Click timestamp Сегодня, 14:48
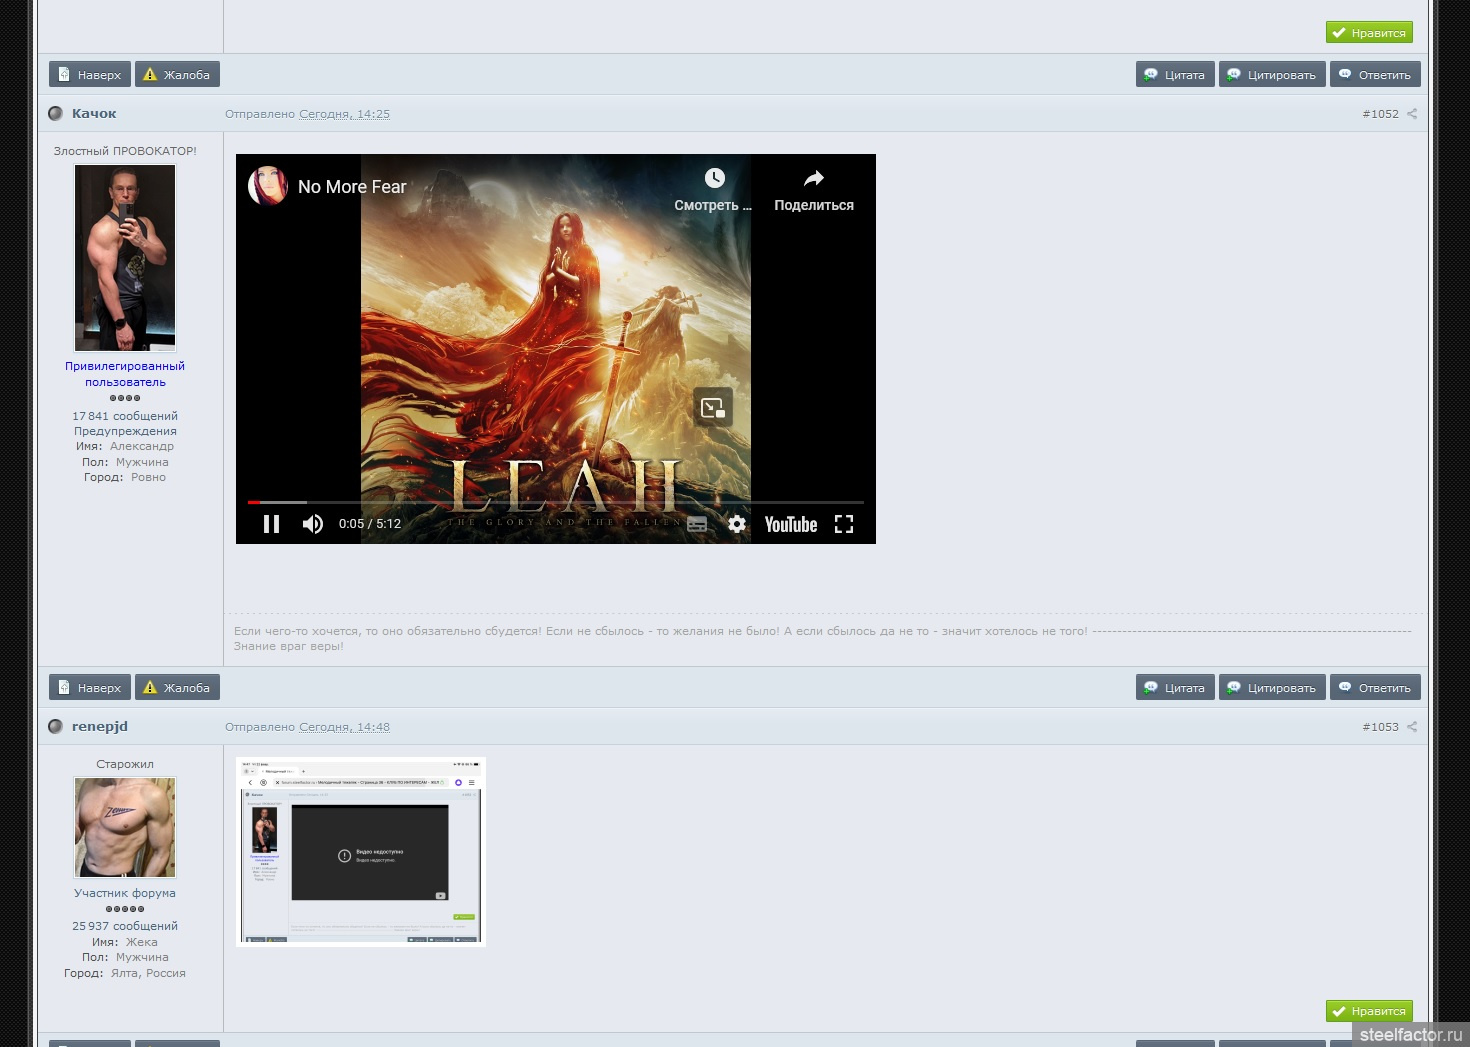The height and width of the screenshot is (1047, 1470). [344, 727]
